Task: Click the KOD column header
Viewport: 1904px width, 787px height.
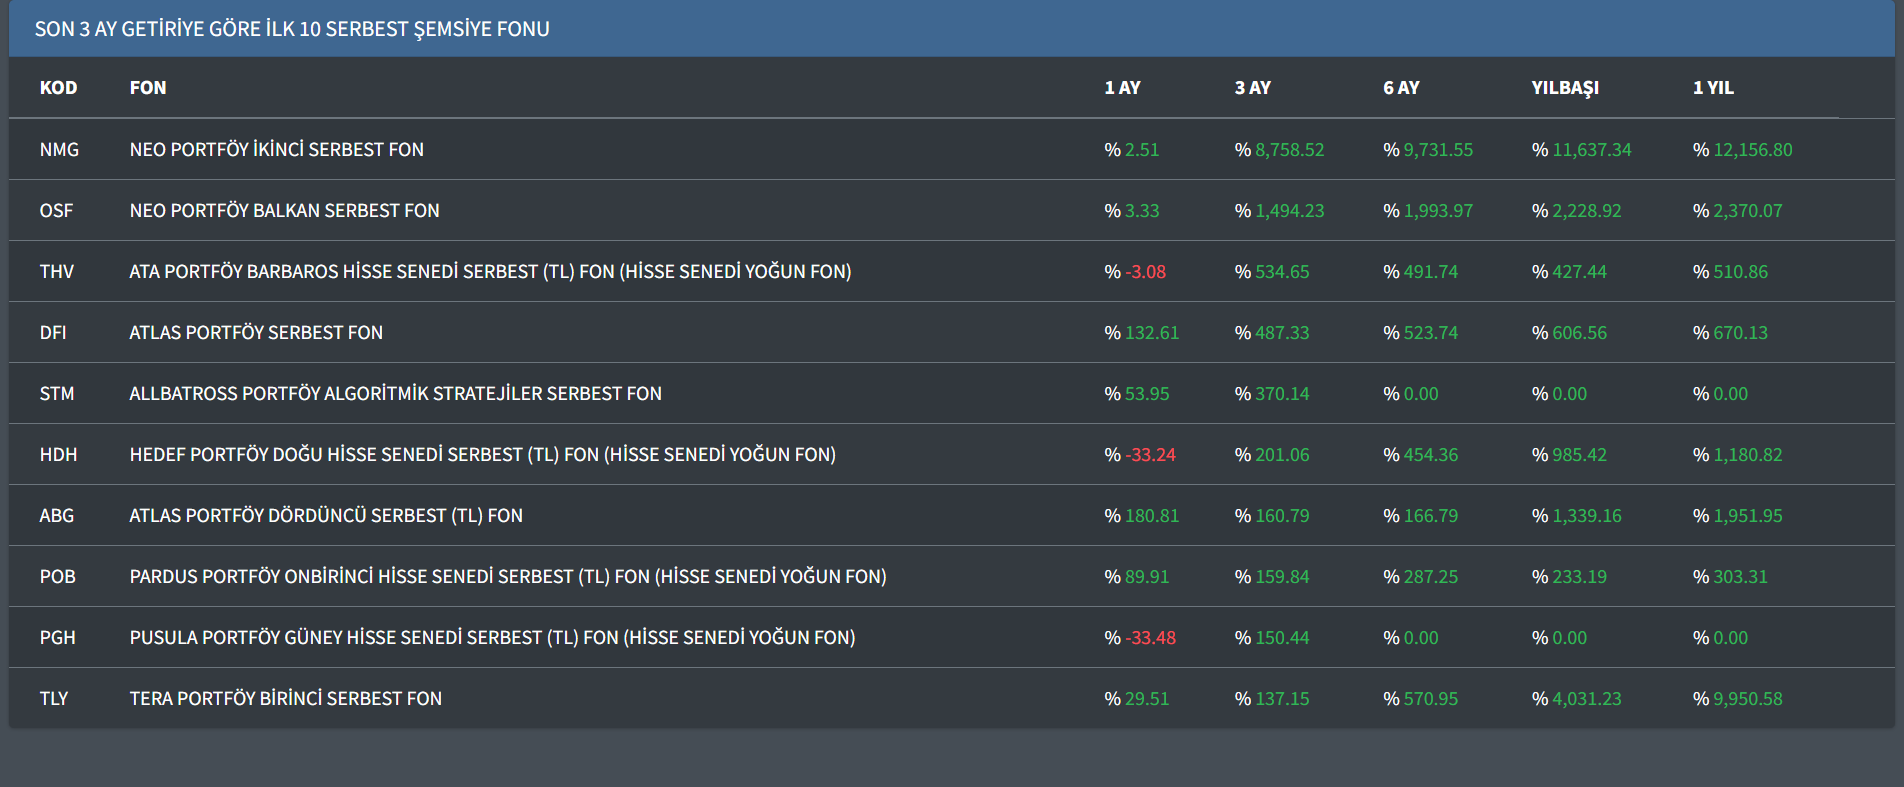Action: point(58,88)
